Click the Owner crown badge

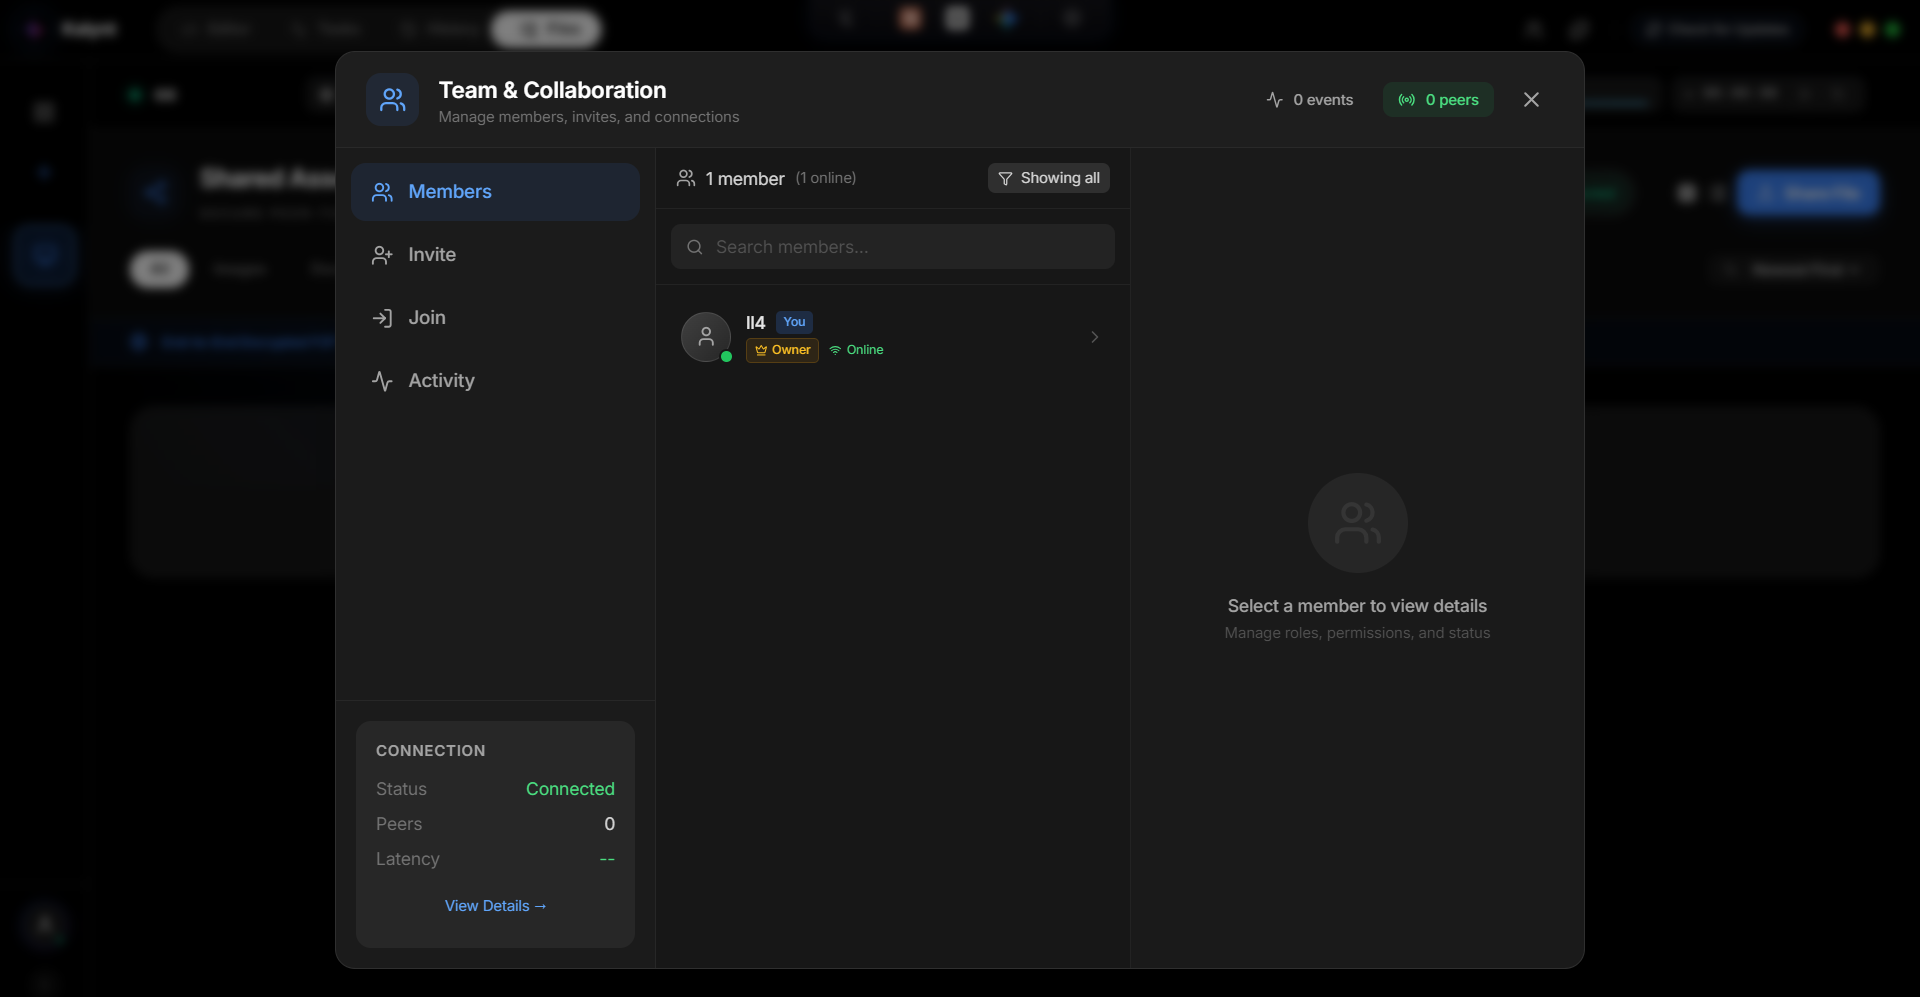[782, 350]
